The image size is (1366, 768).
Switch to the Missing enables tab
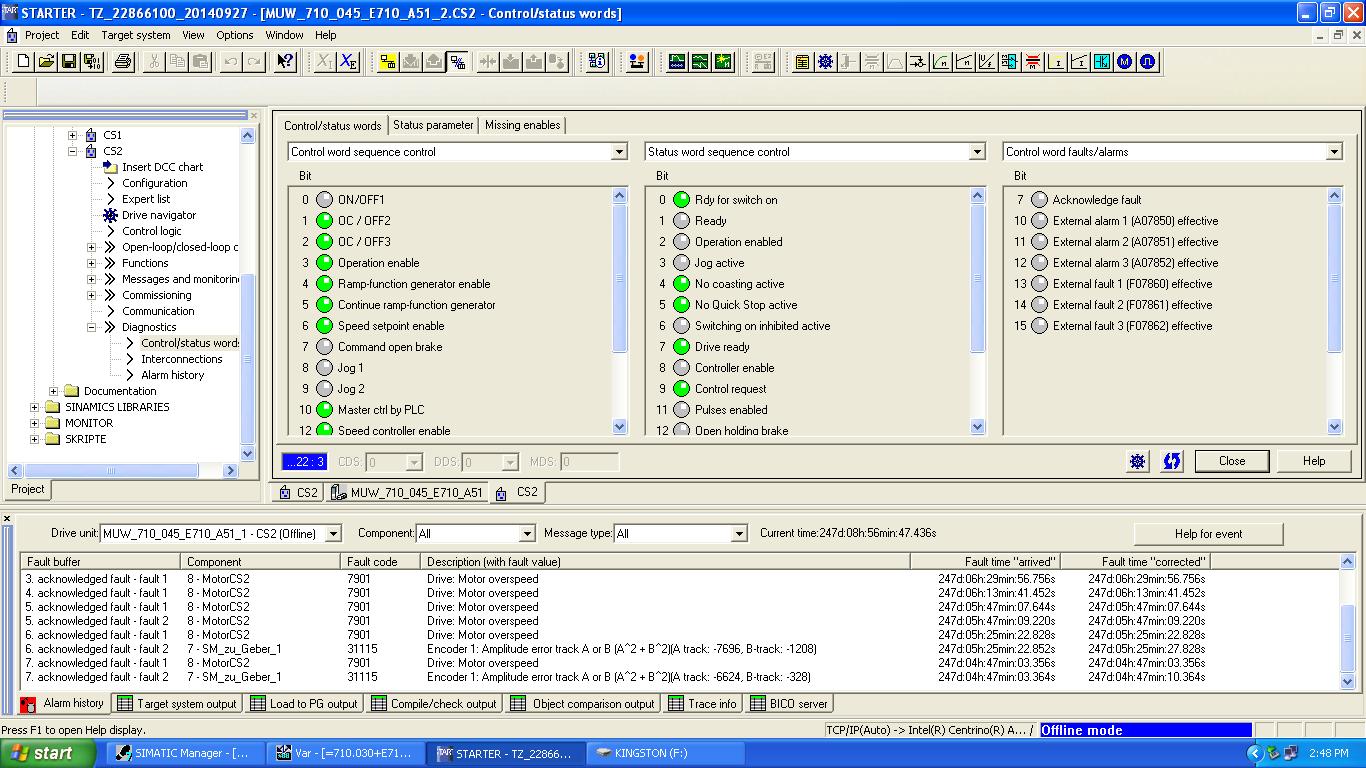coord(522,125)
